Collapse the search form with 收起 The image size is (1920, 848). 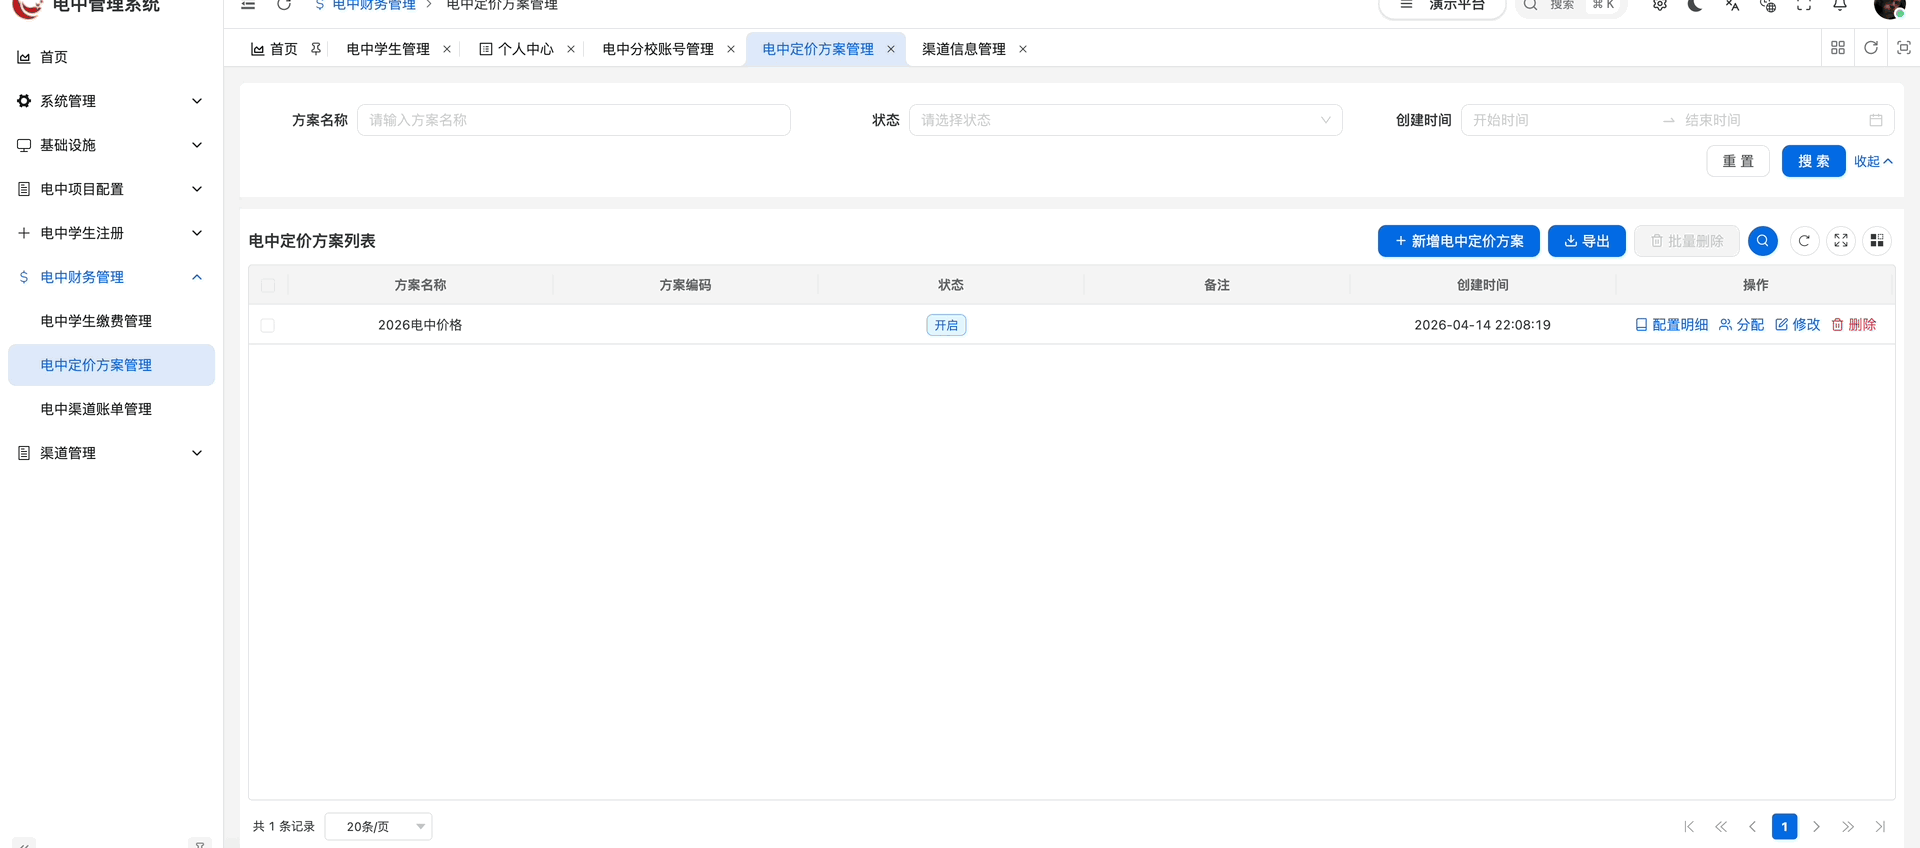pyautogui.click(x=1873, y=161)
